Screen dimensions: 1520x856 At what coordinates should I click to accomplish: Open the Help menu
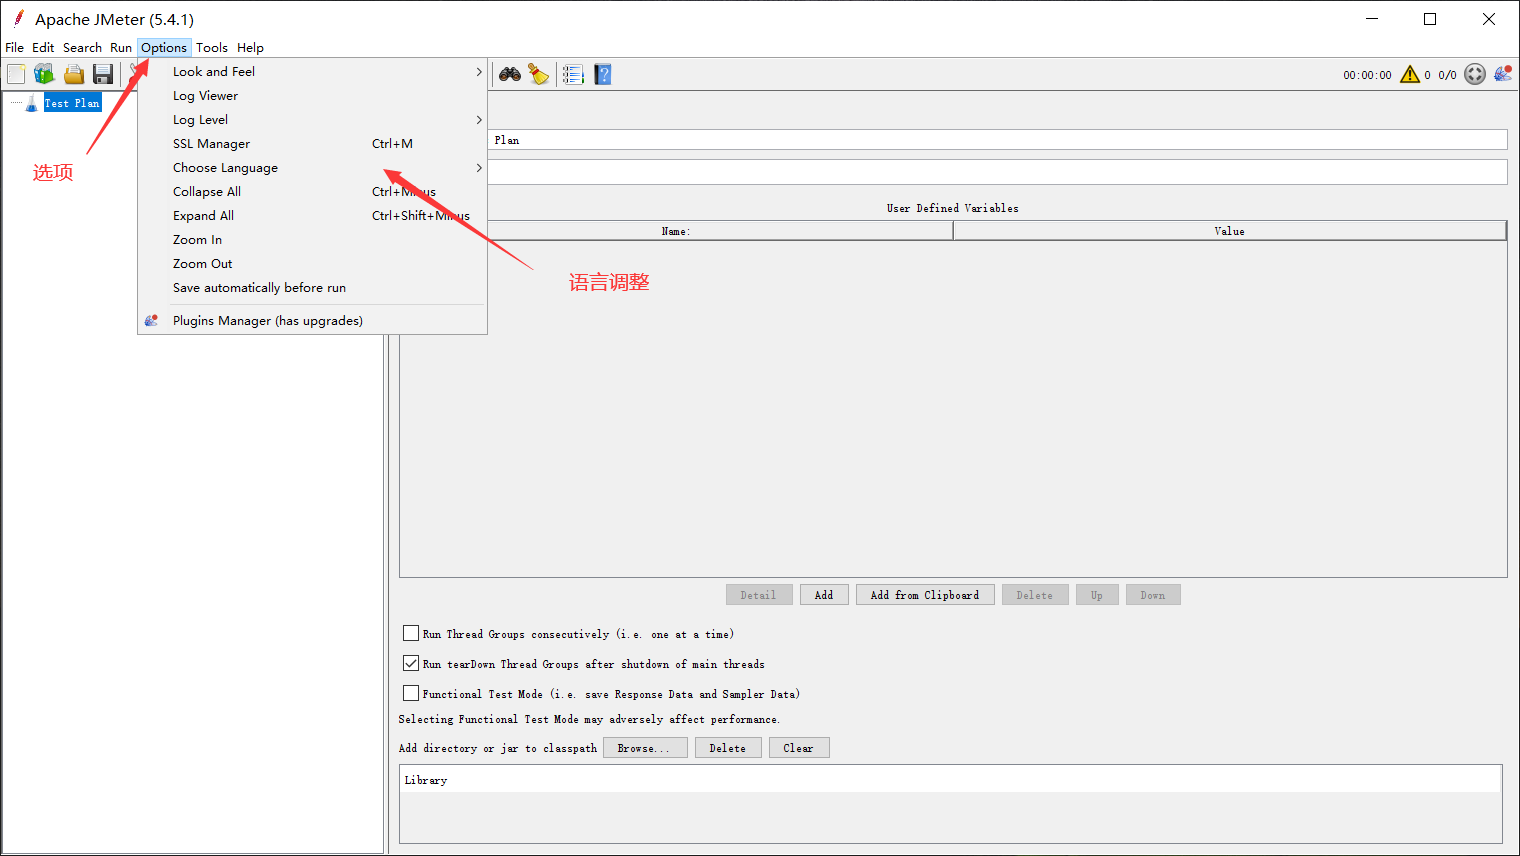pos(250,48)
